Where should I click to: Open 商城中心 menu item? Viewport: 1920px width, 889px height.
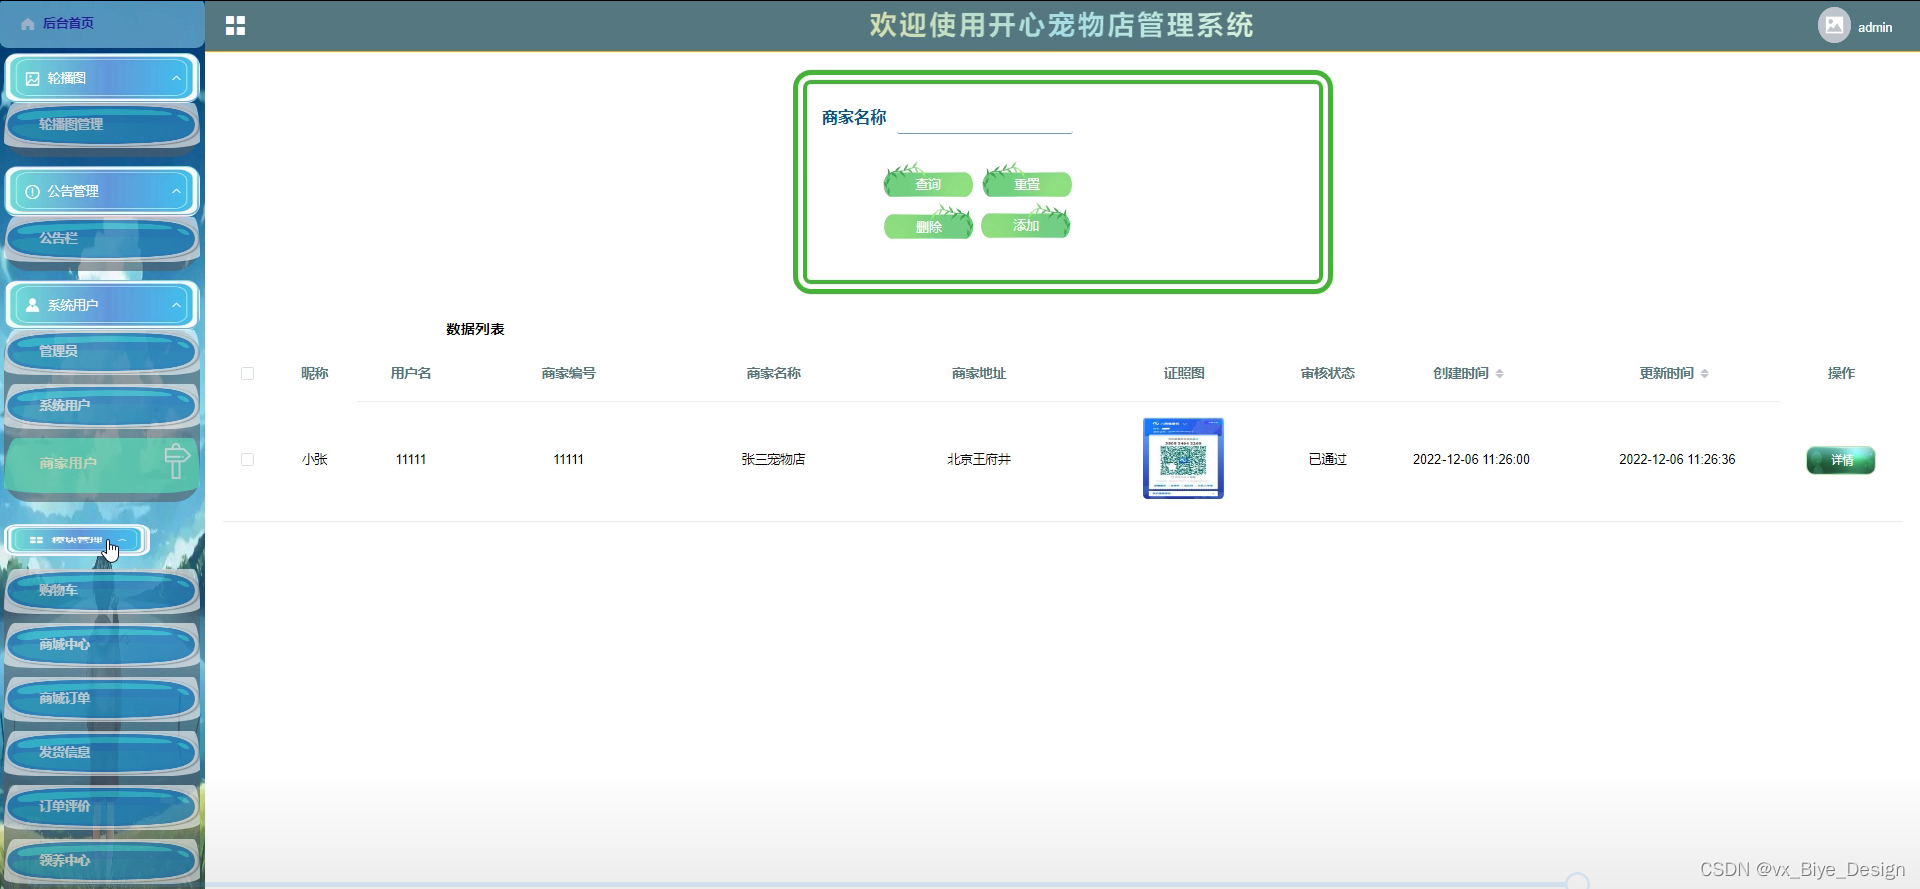[x=102, y=645]
